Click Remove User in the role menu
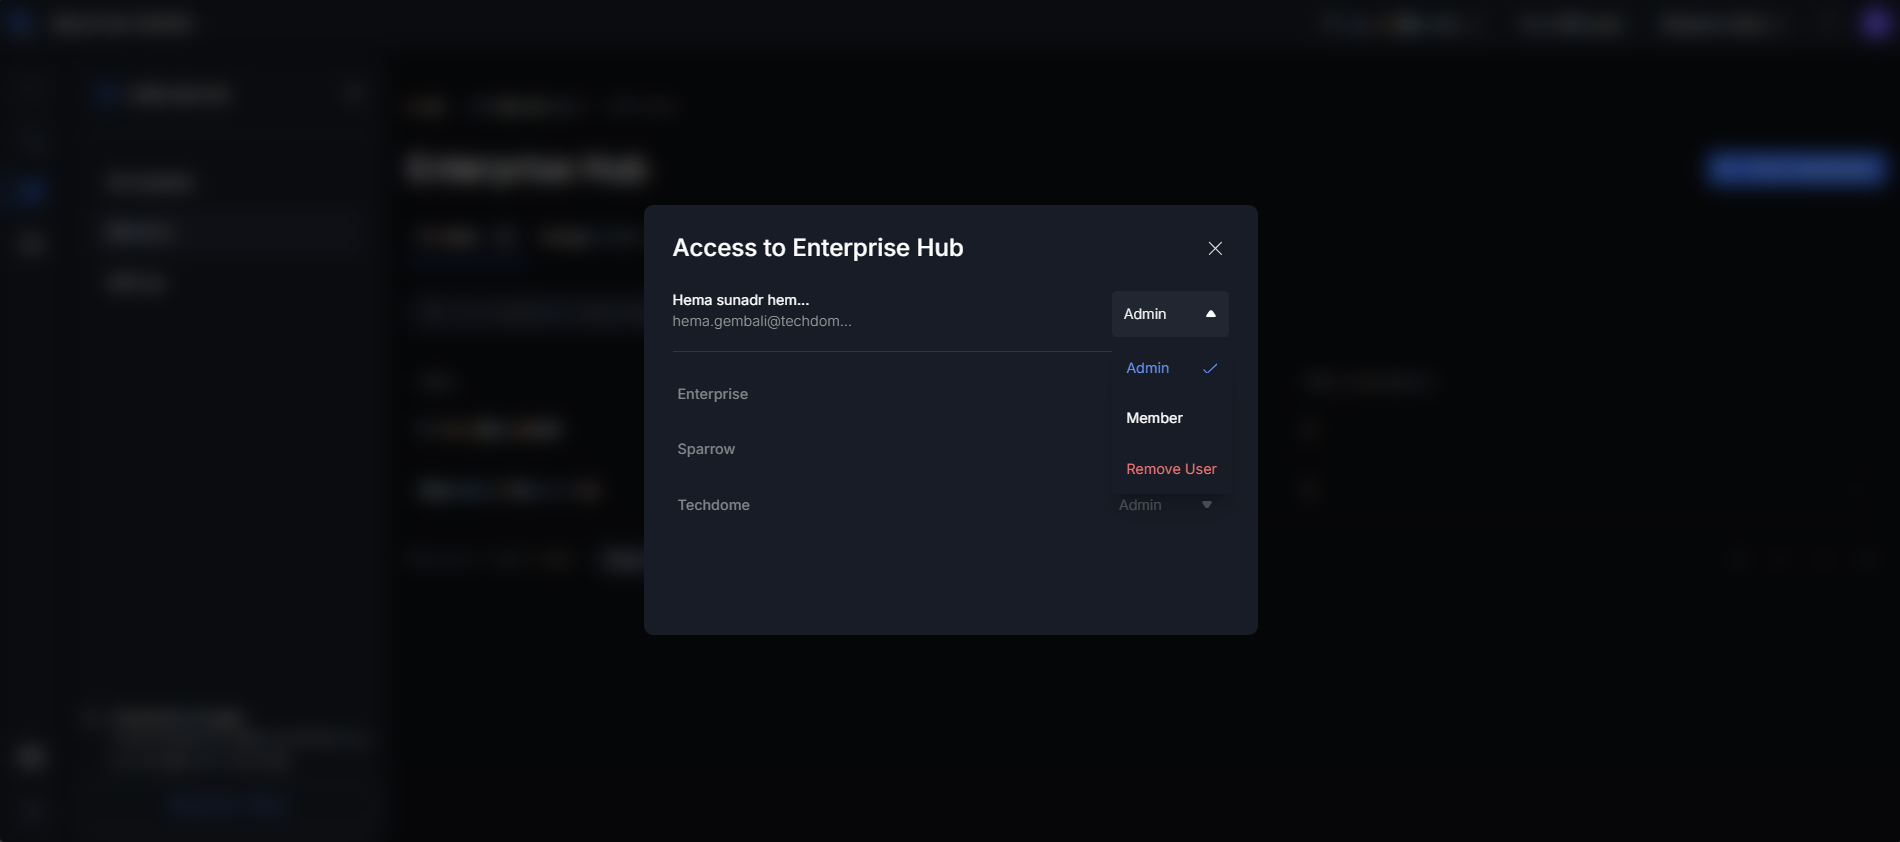The height and width of the screenshot is (842, 1900). (x=1171, y=469)
